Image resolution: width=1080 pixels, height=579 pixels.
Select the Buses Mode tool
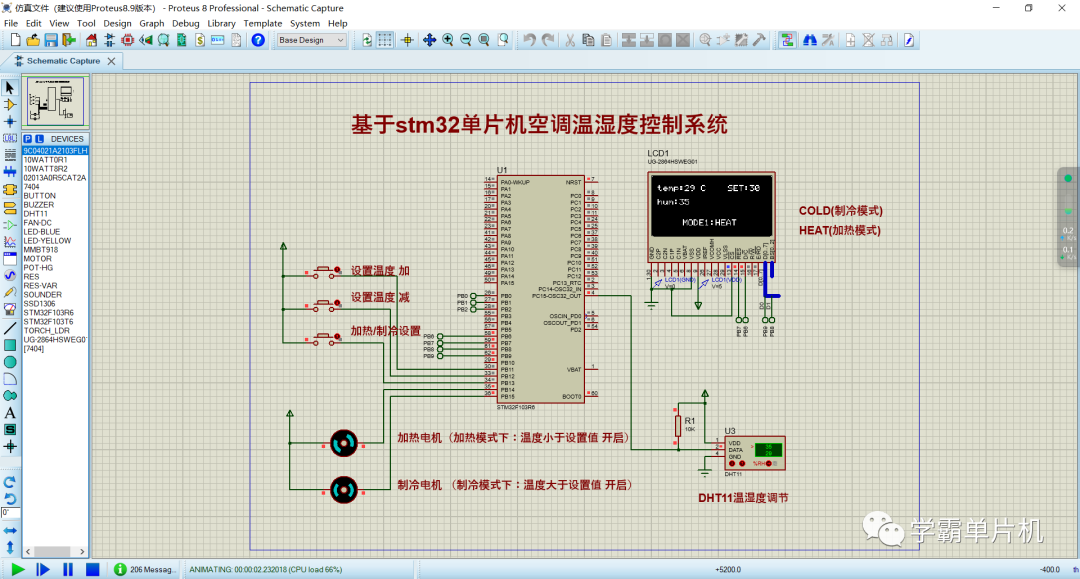(10, 171)
